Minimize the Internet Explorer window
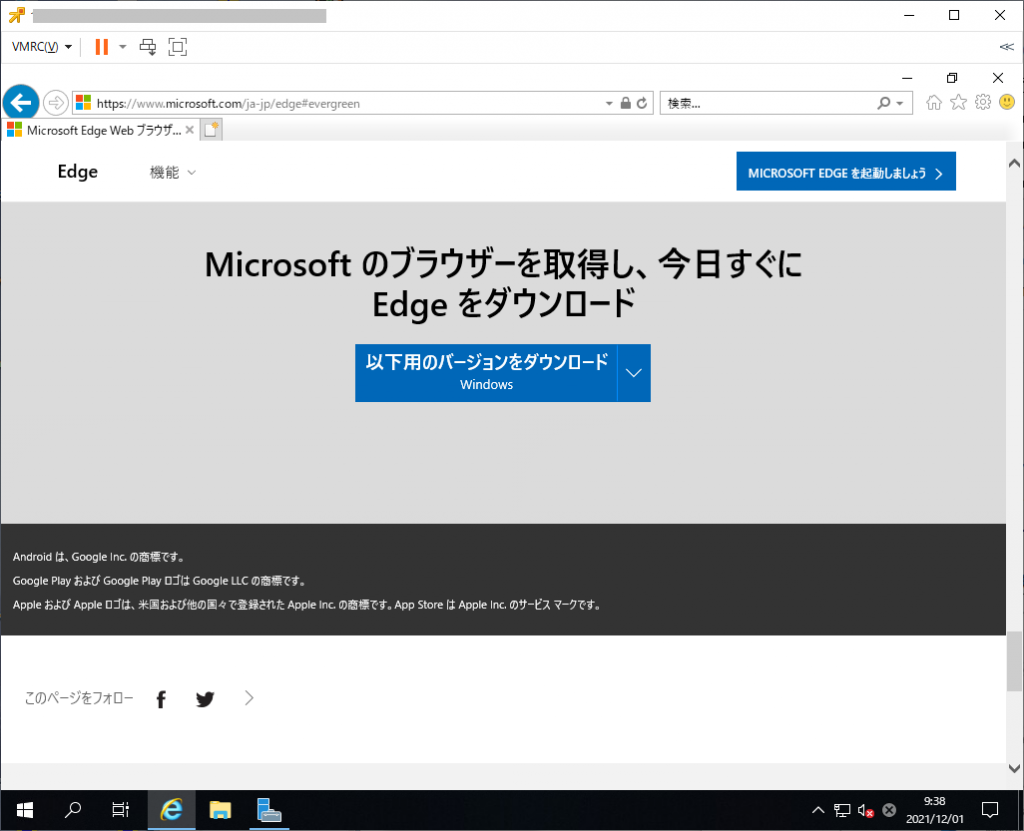Viewport: 1024px width, 831px height. (907, 78)
